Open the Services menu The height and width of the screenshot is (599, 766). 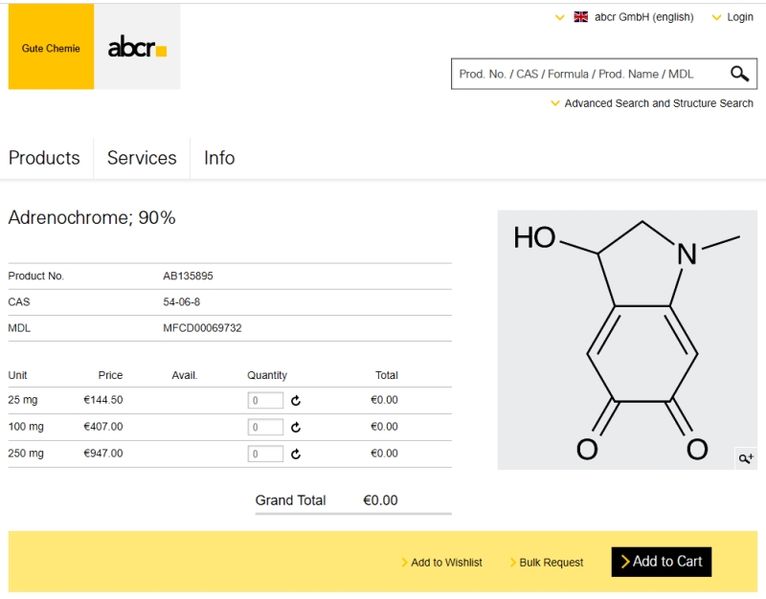[x=142, y=158]
